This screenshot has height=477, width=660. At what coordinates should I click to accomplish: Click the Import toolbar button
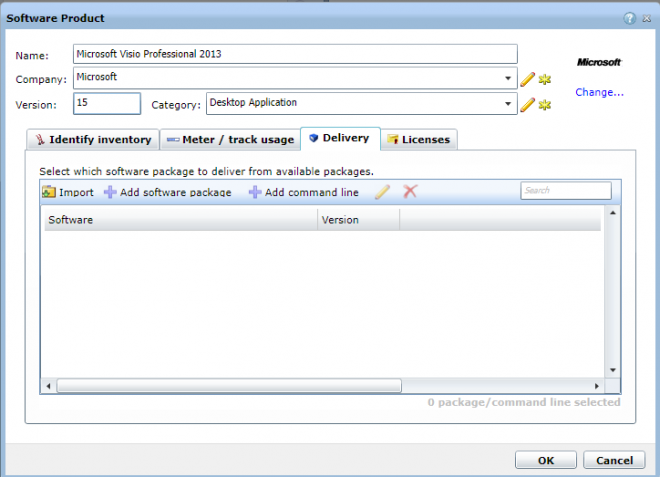pyautogui.click(x=68, y=192)
